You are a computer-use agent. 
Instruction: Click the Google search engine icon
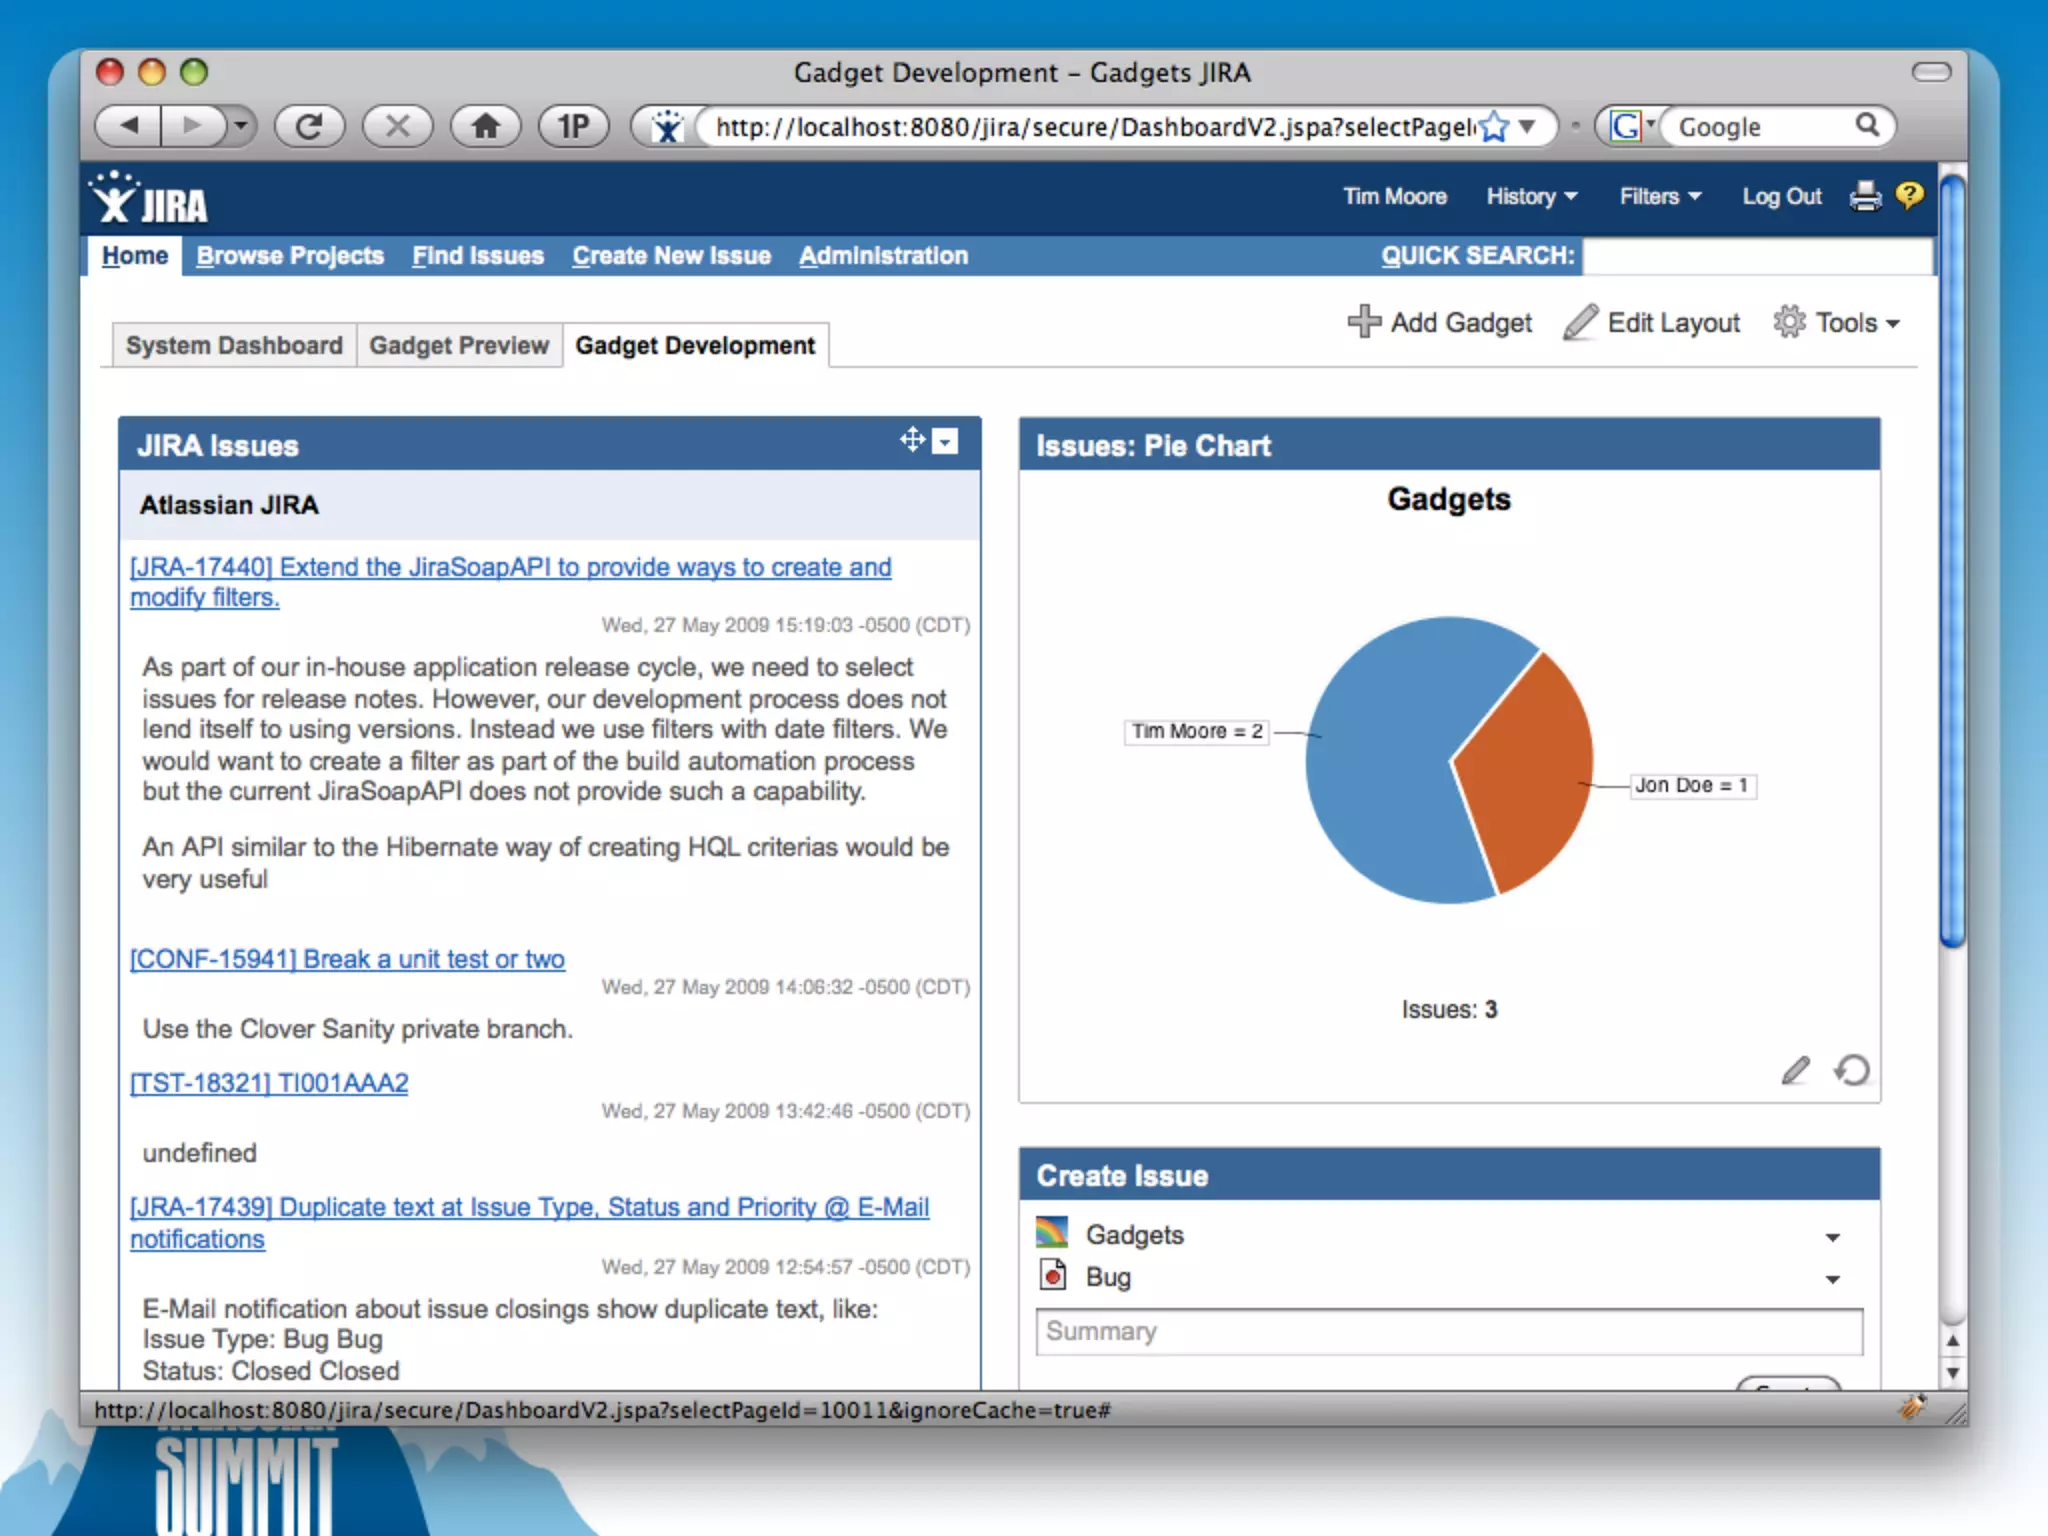pos(1626,127)
